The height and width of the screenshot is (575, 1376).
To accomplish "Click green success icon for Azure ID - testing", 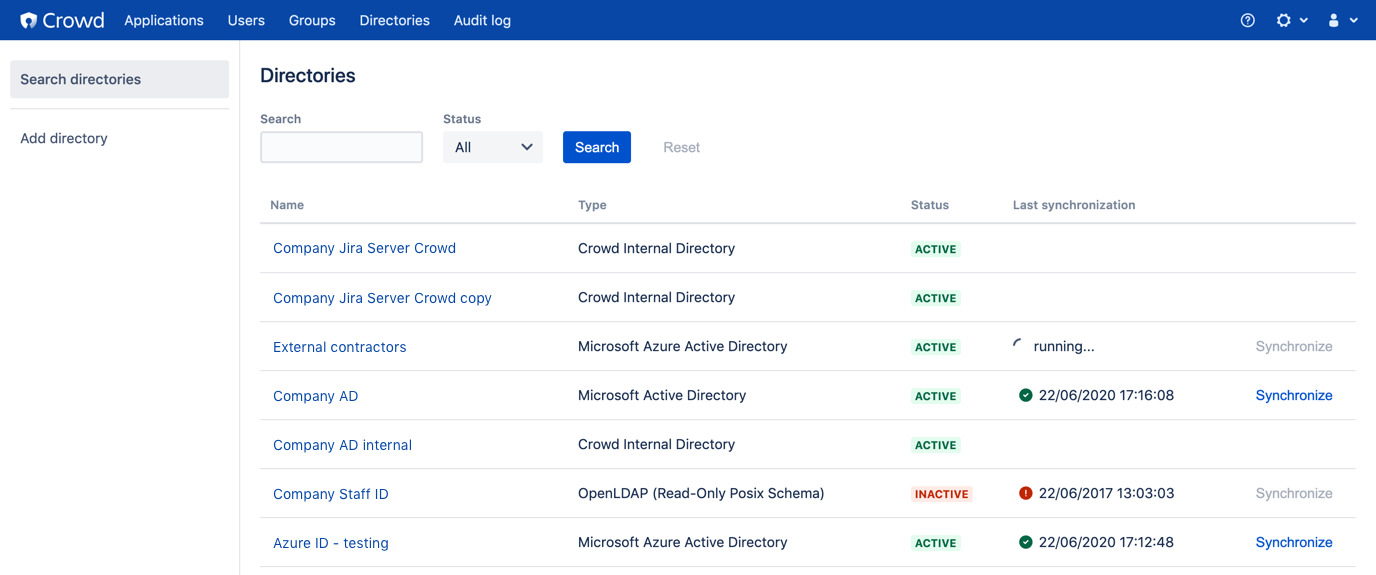I will point(1025,542).
